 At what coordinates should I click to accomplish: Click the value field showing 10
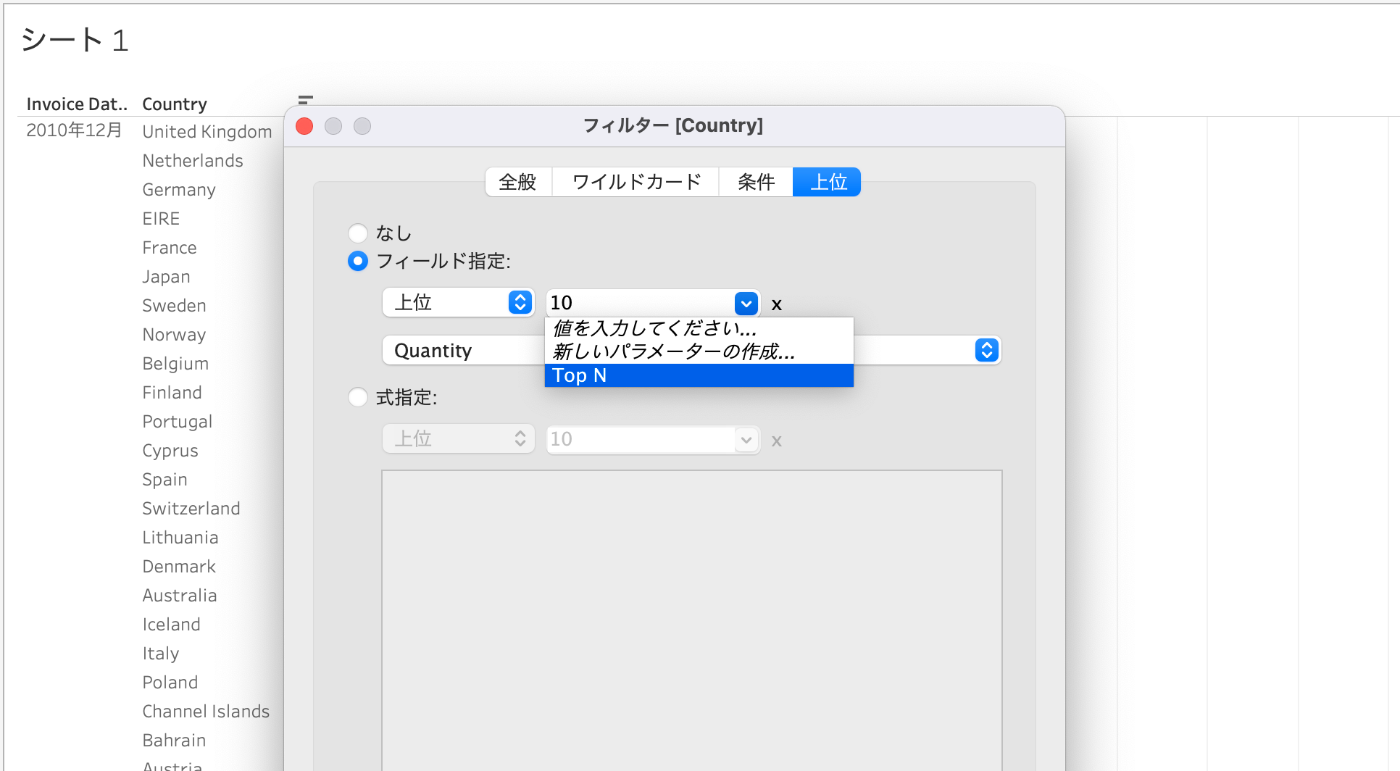(x=640, y=303)
